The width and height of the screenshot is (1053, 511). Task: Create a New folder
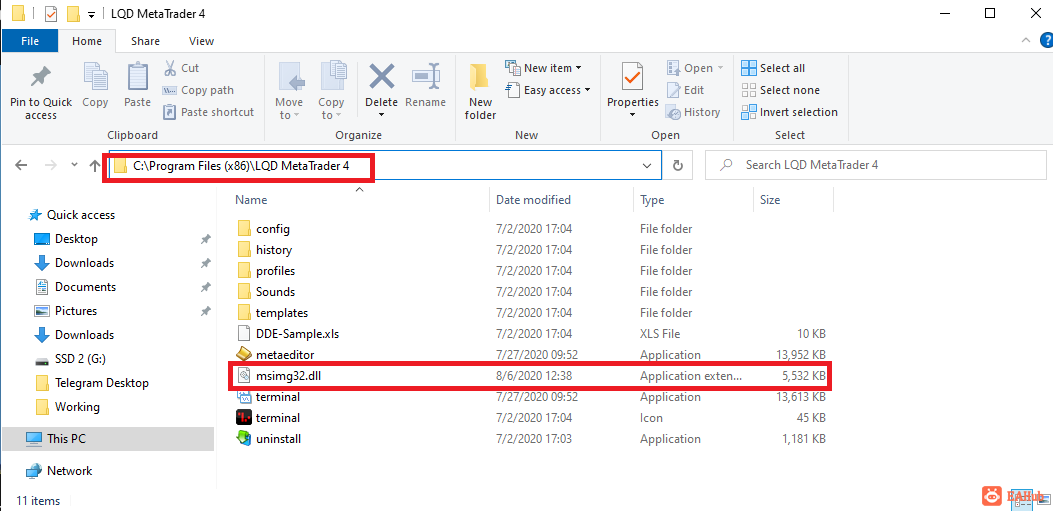(480, 91)
